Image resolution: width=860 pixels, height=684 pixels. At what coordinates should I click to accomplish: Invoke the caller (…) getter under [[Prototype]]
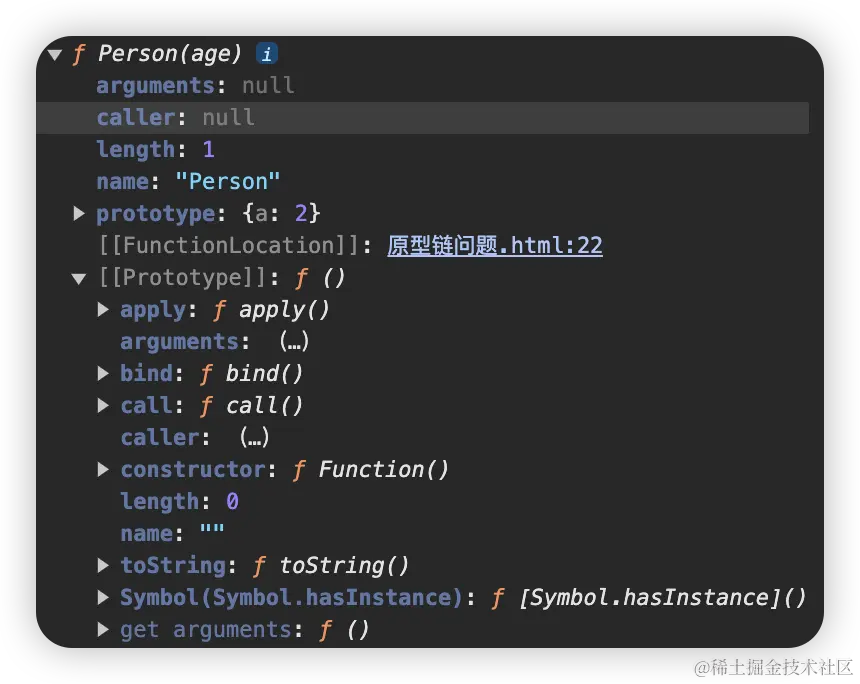pos(254,438)
